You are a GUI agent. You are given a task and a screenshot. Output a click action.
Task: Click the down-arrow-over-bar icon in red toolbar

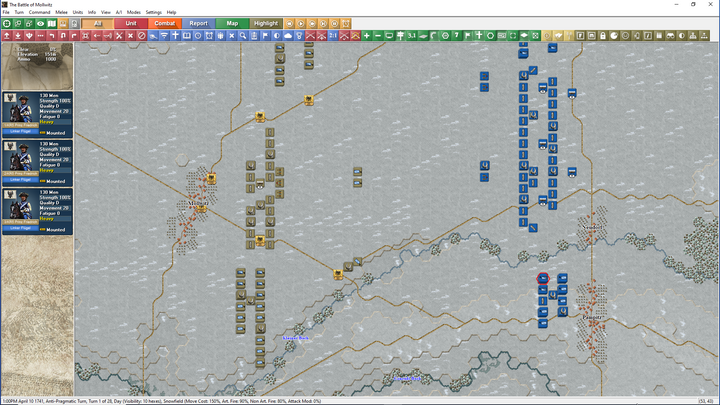(x=18, y=35)
